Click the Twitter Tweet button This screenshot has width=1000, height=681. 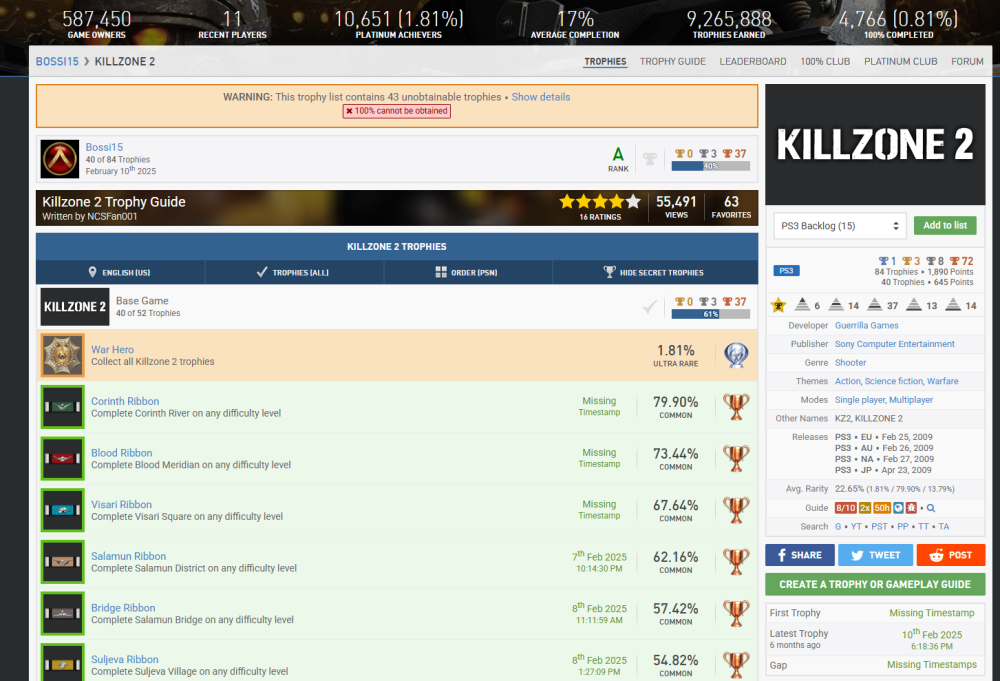coord(874,555)
